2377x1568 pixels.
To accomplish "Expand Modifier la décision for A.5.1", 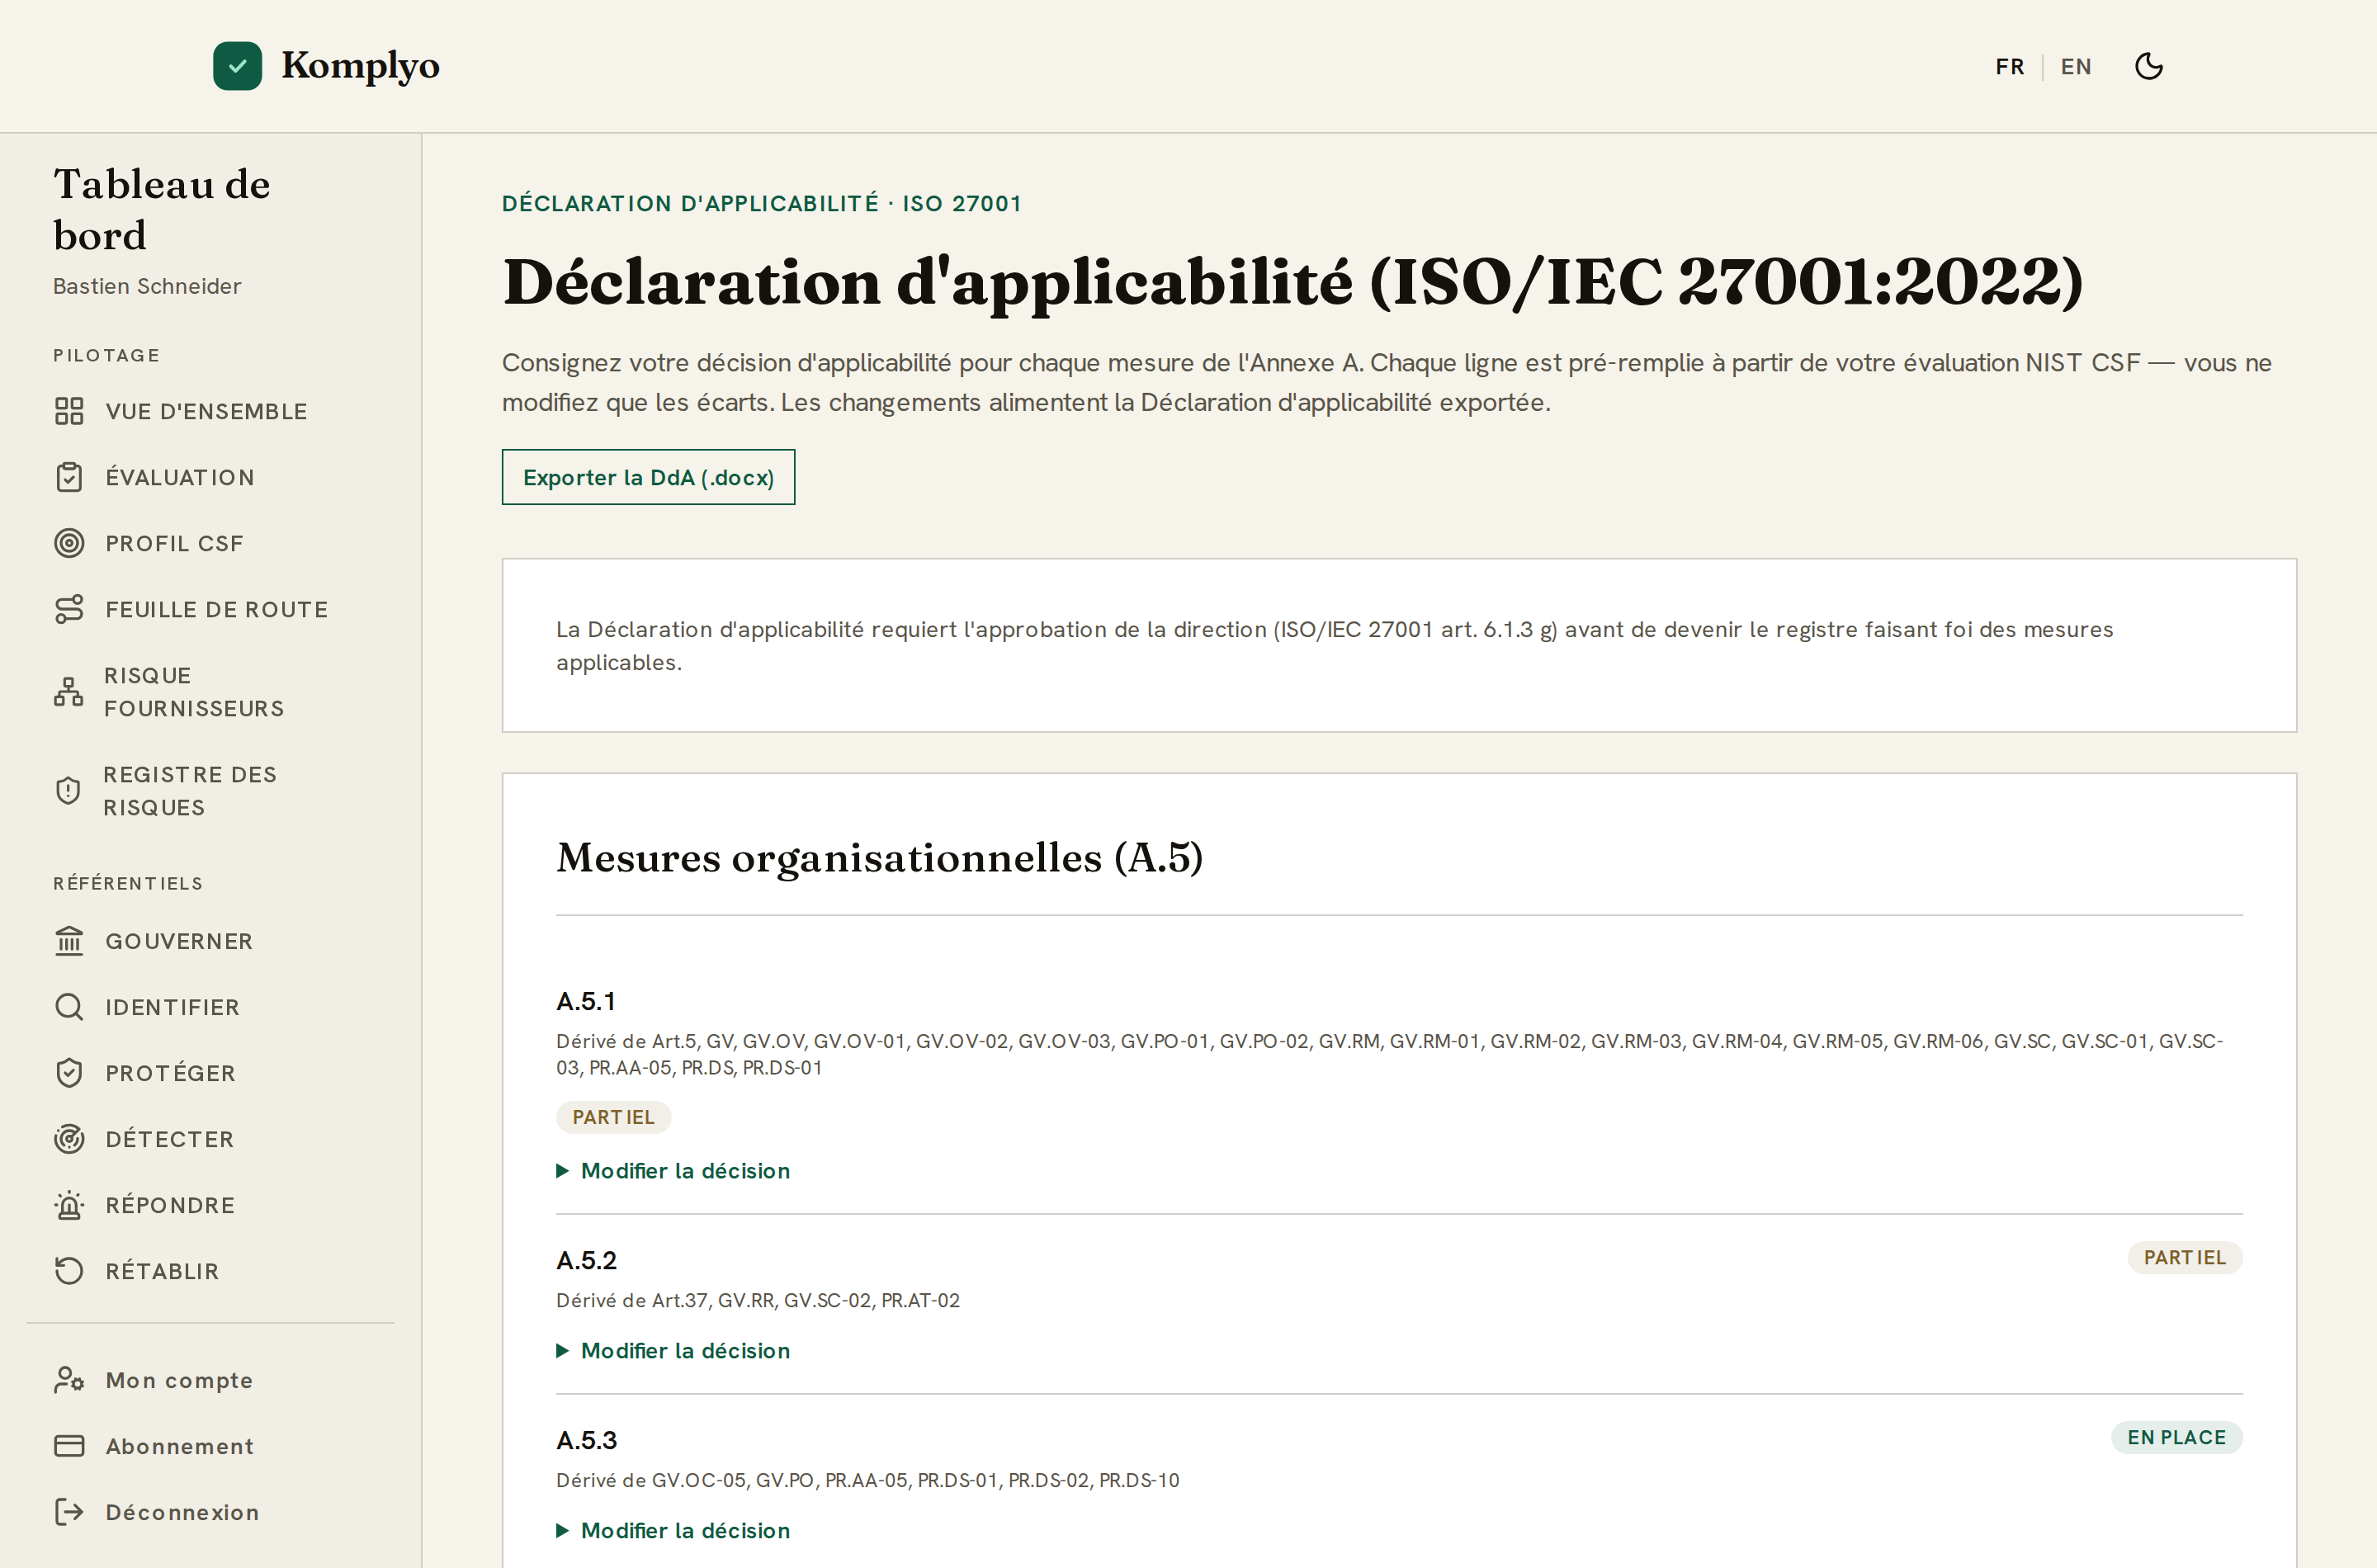I will 673,1171.
